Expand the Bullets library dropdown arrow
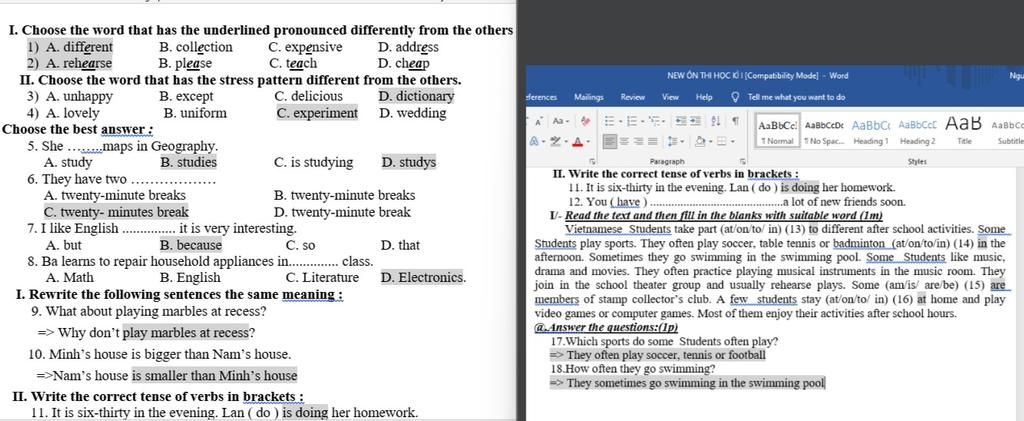1024x421 pixels. pos(620,121)
